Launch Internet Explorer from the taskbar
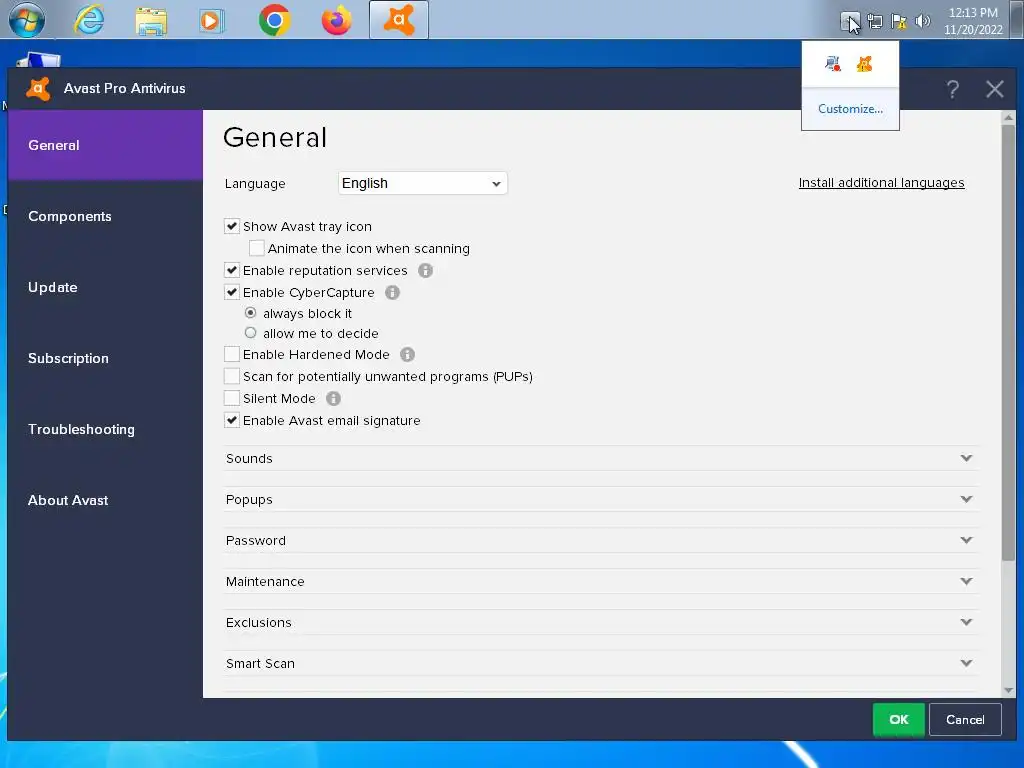Image resolution: width=1024 pixels, height=768 pixels. 89,20
